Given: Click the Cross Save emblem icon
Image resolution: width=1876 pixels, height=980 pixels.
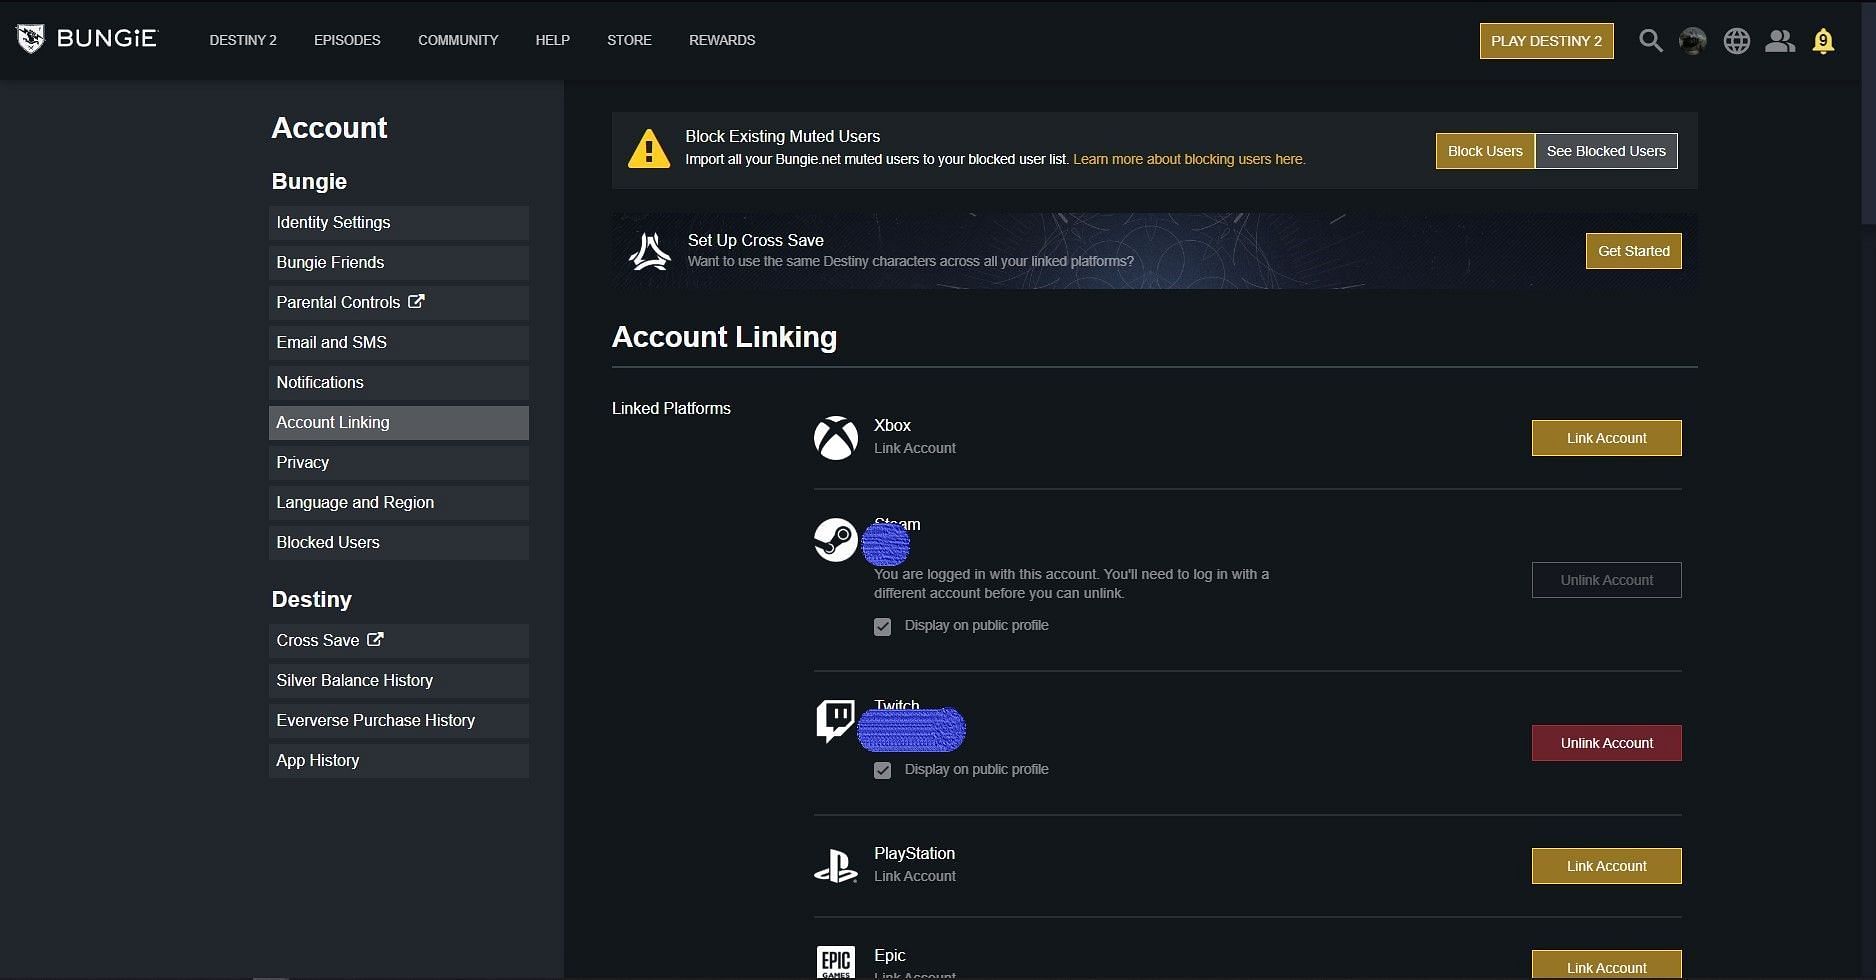Looking at the screenshot, I should click(x=650, y=251).
